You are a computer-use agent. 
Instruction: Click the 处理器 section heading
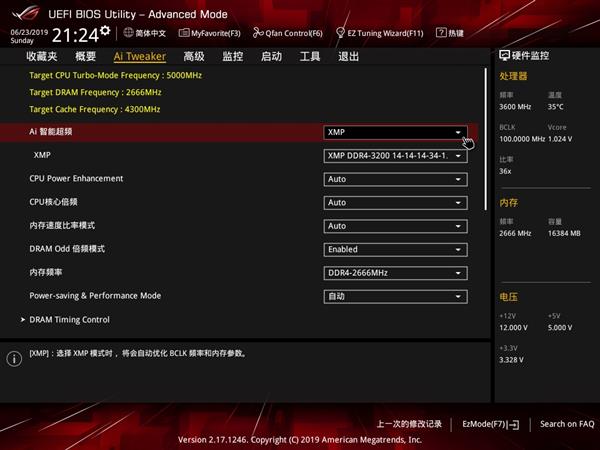[513, 76]
